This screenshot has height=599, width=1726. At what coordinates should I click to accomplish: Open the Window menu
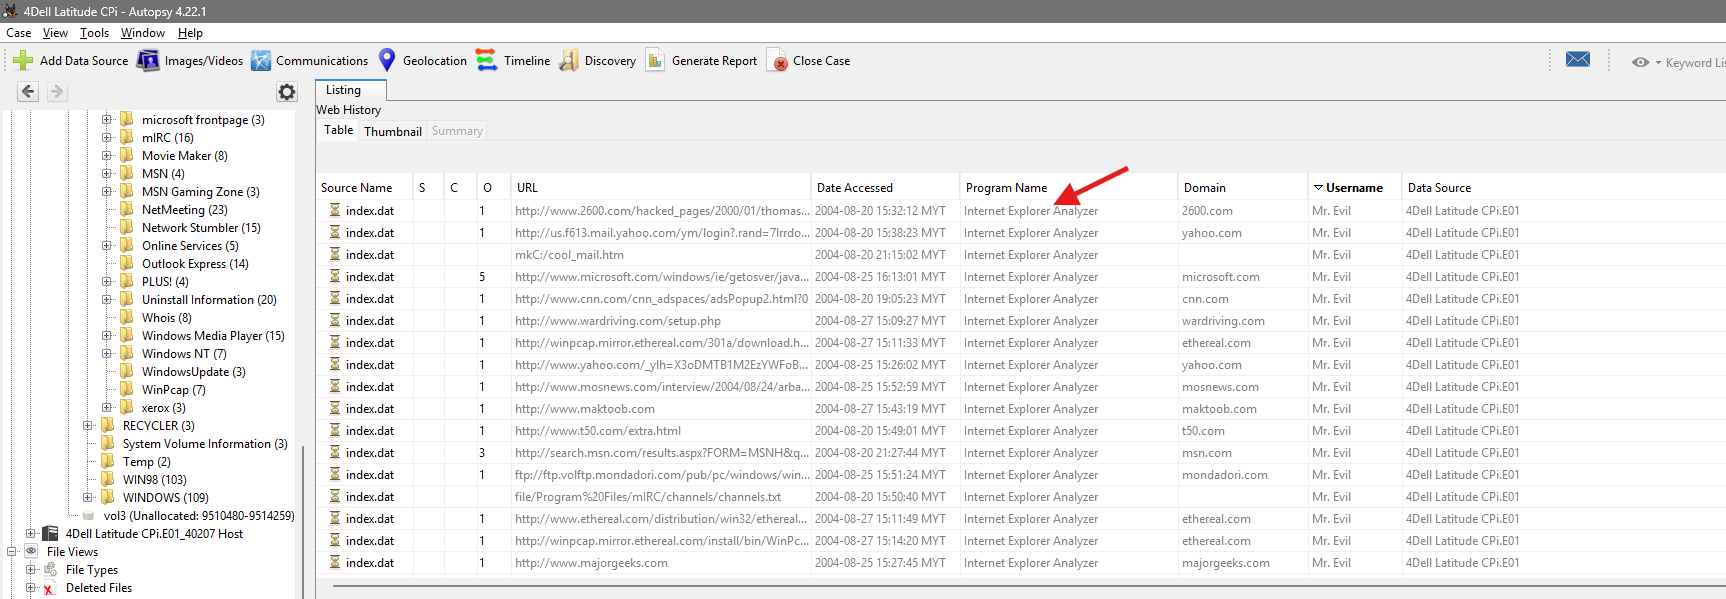[x=143, y=33]
